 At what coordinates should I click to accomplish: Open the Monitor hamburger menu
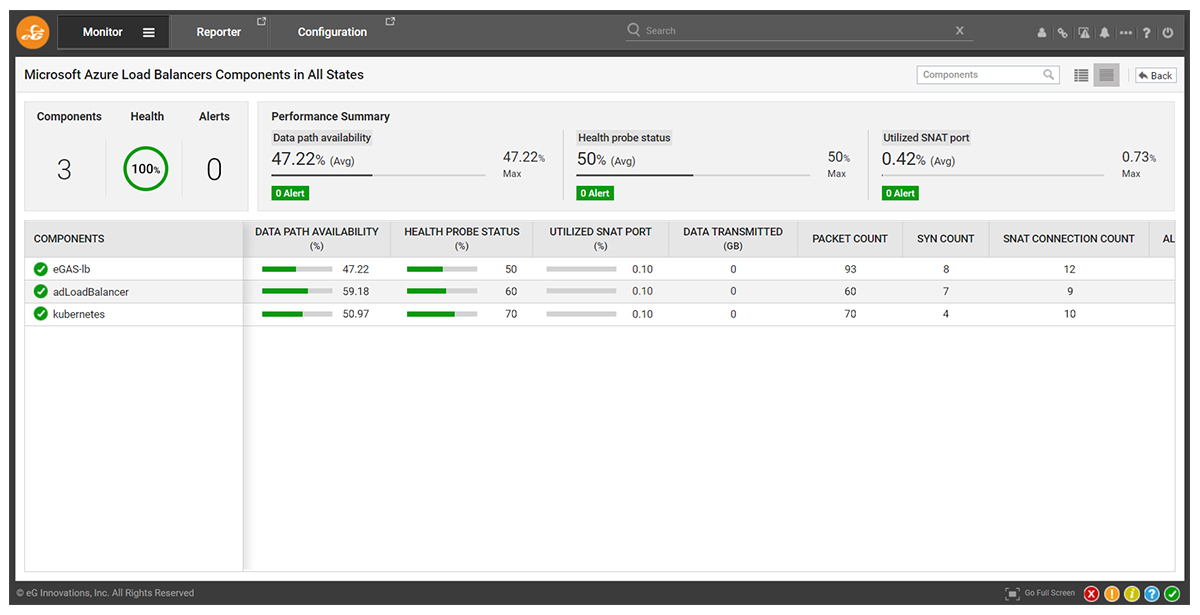(x=149, y=32)
